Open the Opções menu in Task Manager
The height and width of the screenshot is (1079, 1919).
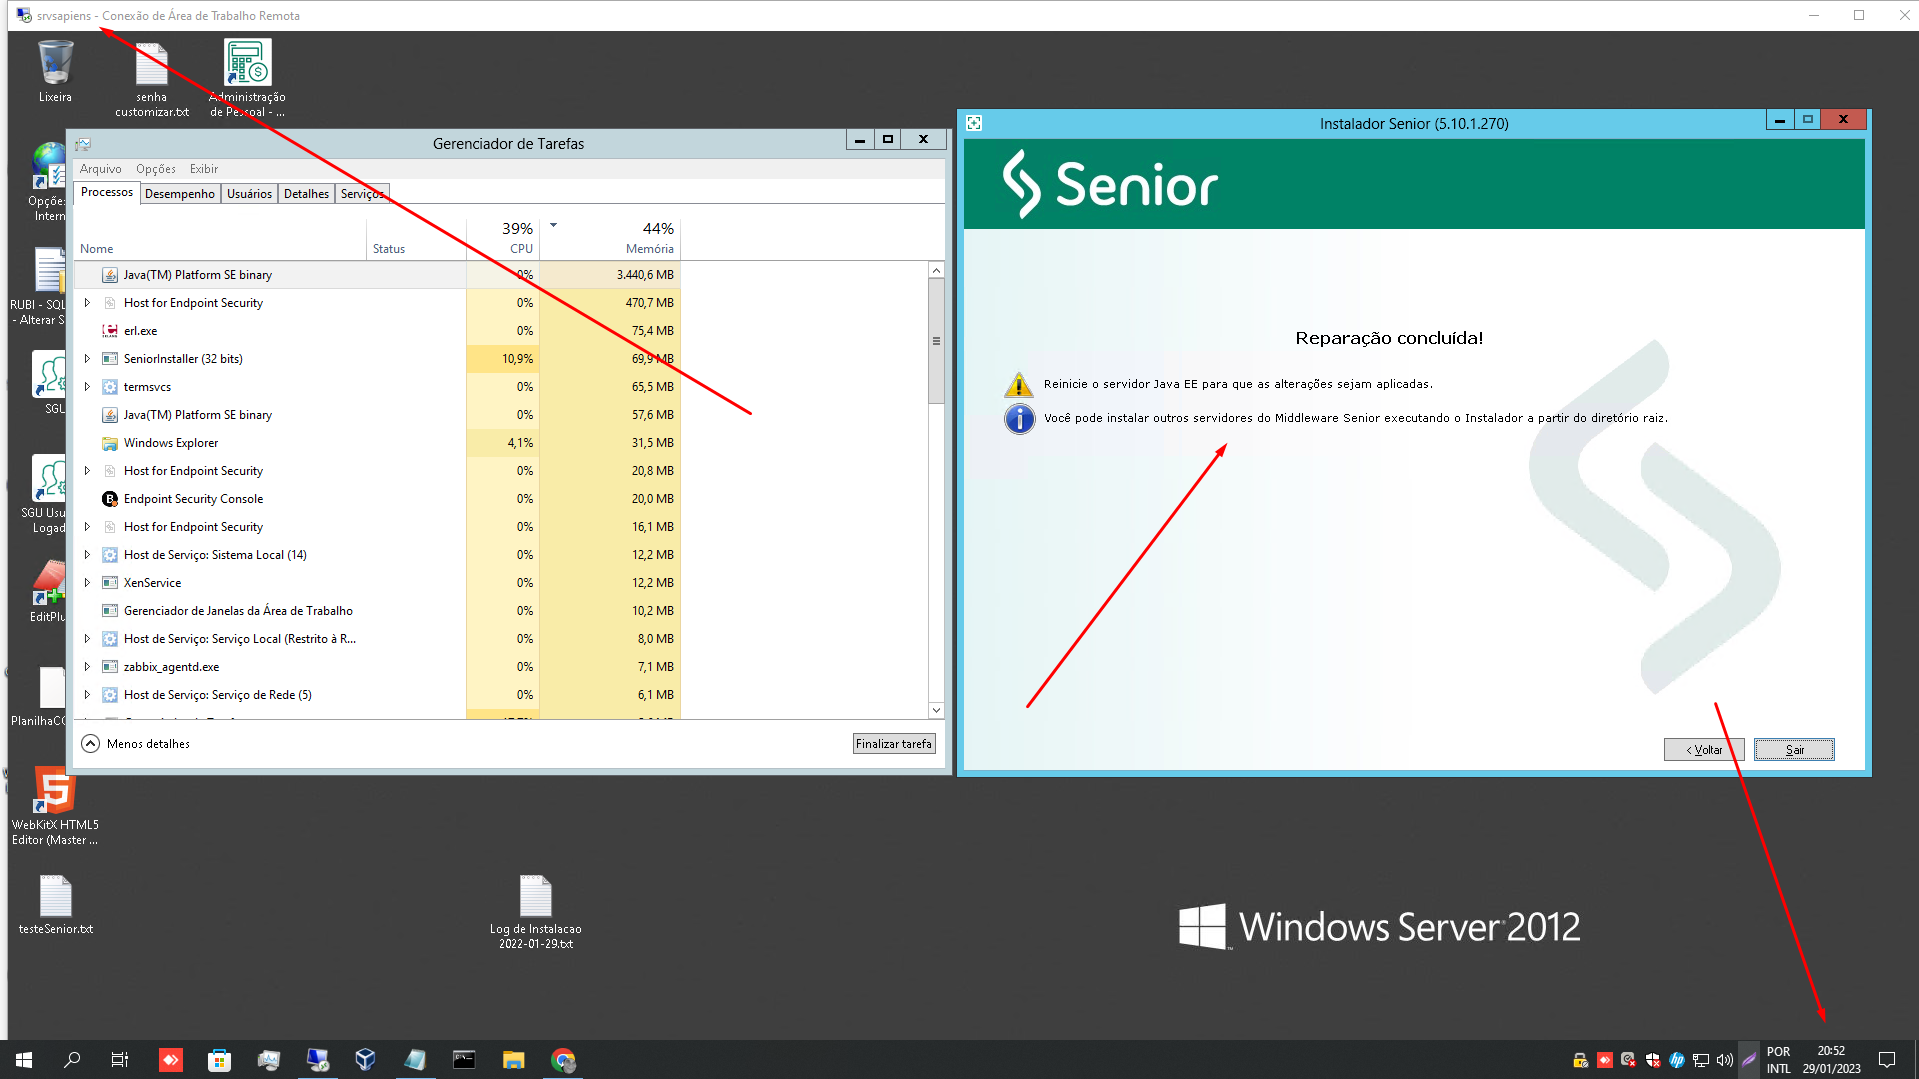pyautogui.click(x=156, y=169)
